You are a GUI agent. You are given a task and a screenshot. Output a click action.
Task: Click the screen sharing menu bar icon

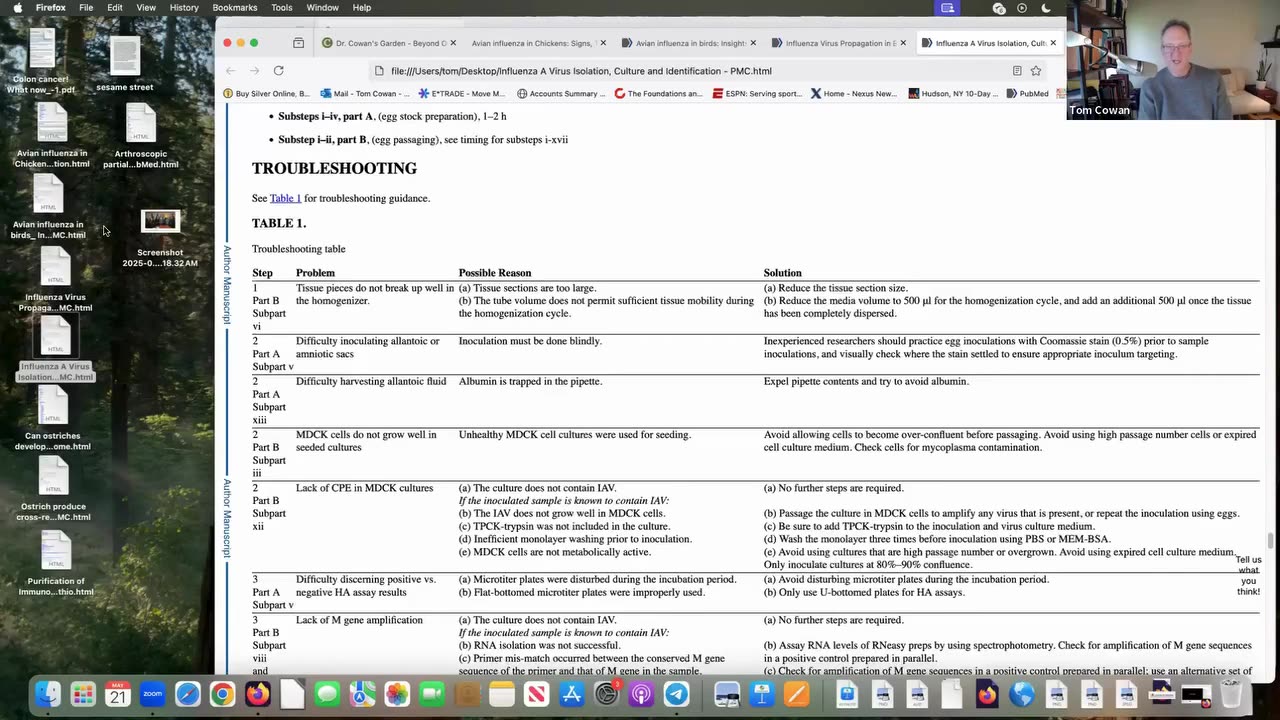point(947,8)
